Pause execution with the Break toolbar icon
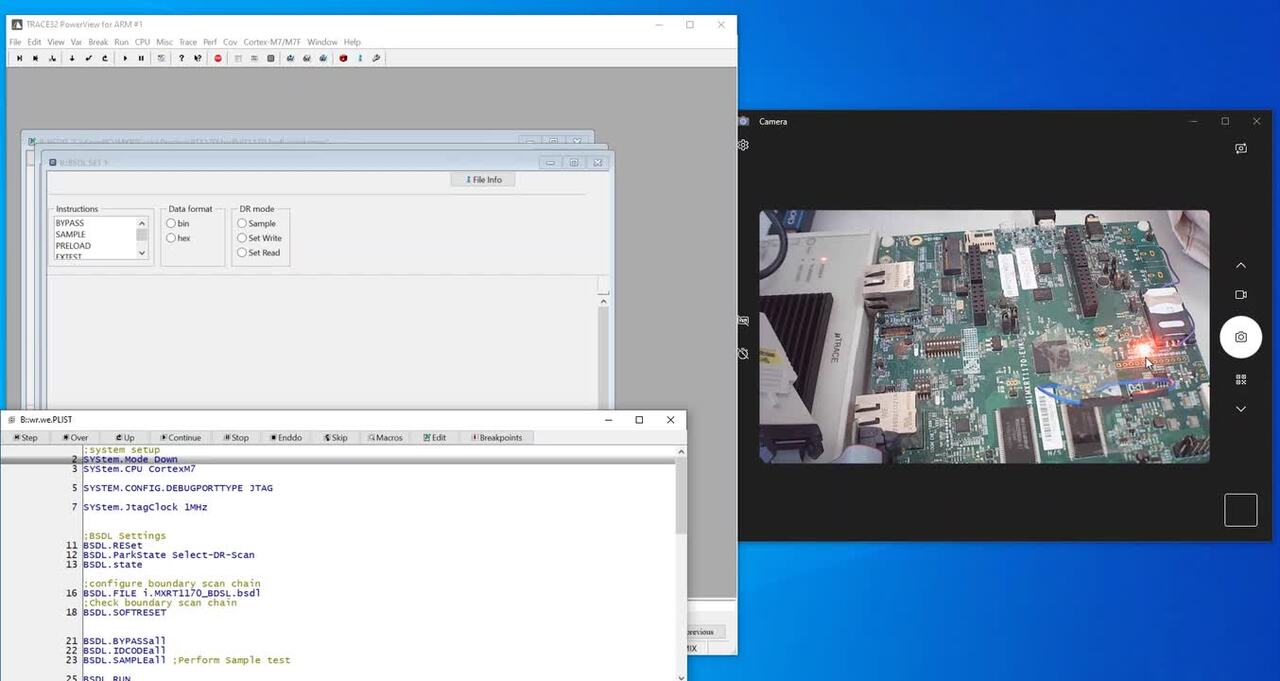 (140, 58)
